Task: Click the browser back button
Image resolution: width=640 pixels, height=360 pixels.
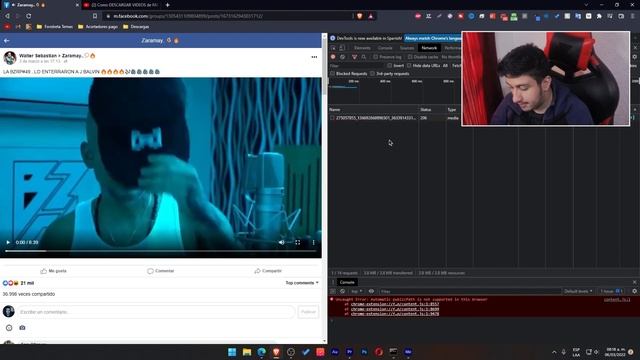Action: tap(7, 16)
